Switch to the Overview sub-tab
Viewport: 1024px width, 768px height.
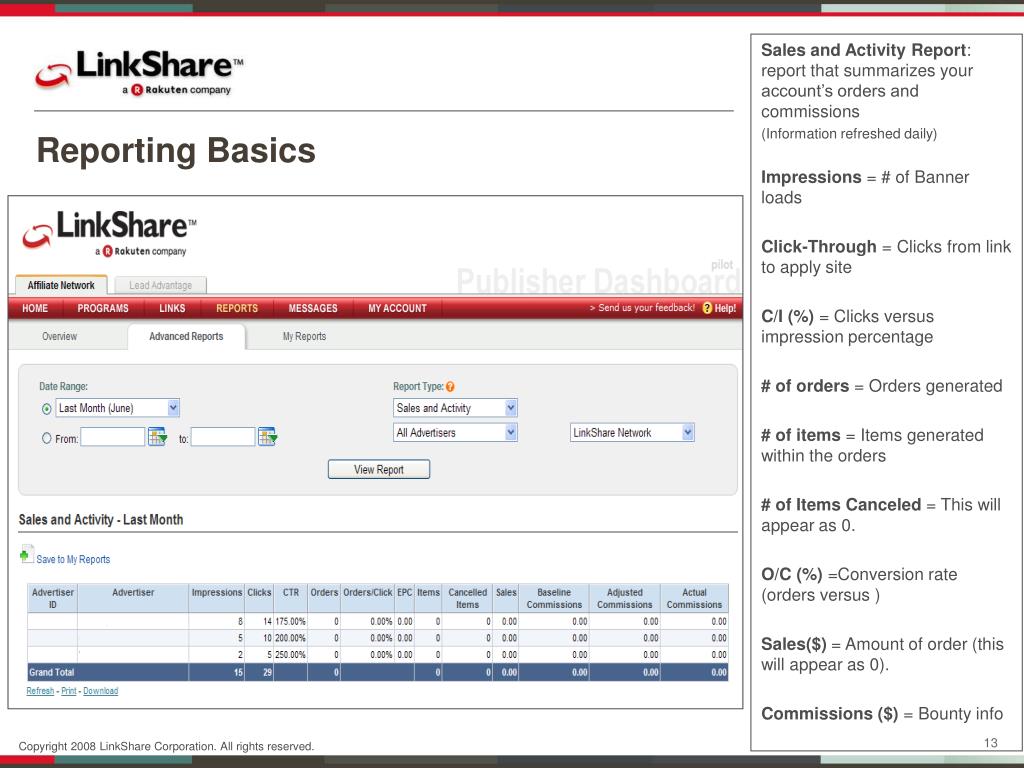(59, 336)
